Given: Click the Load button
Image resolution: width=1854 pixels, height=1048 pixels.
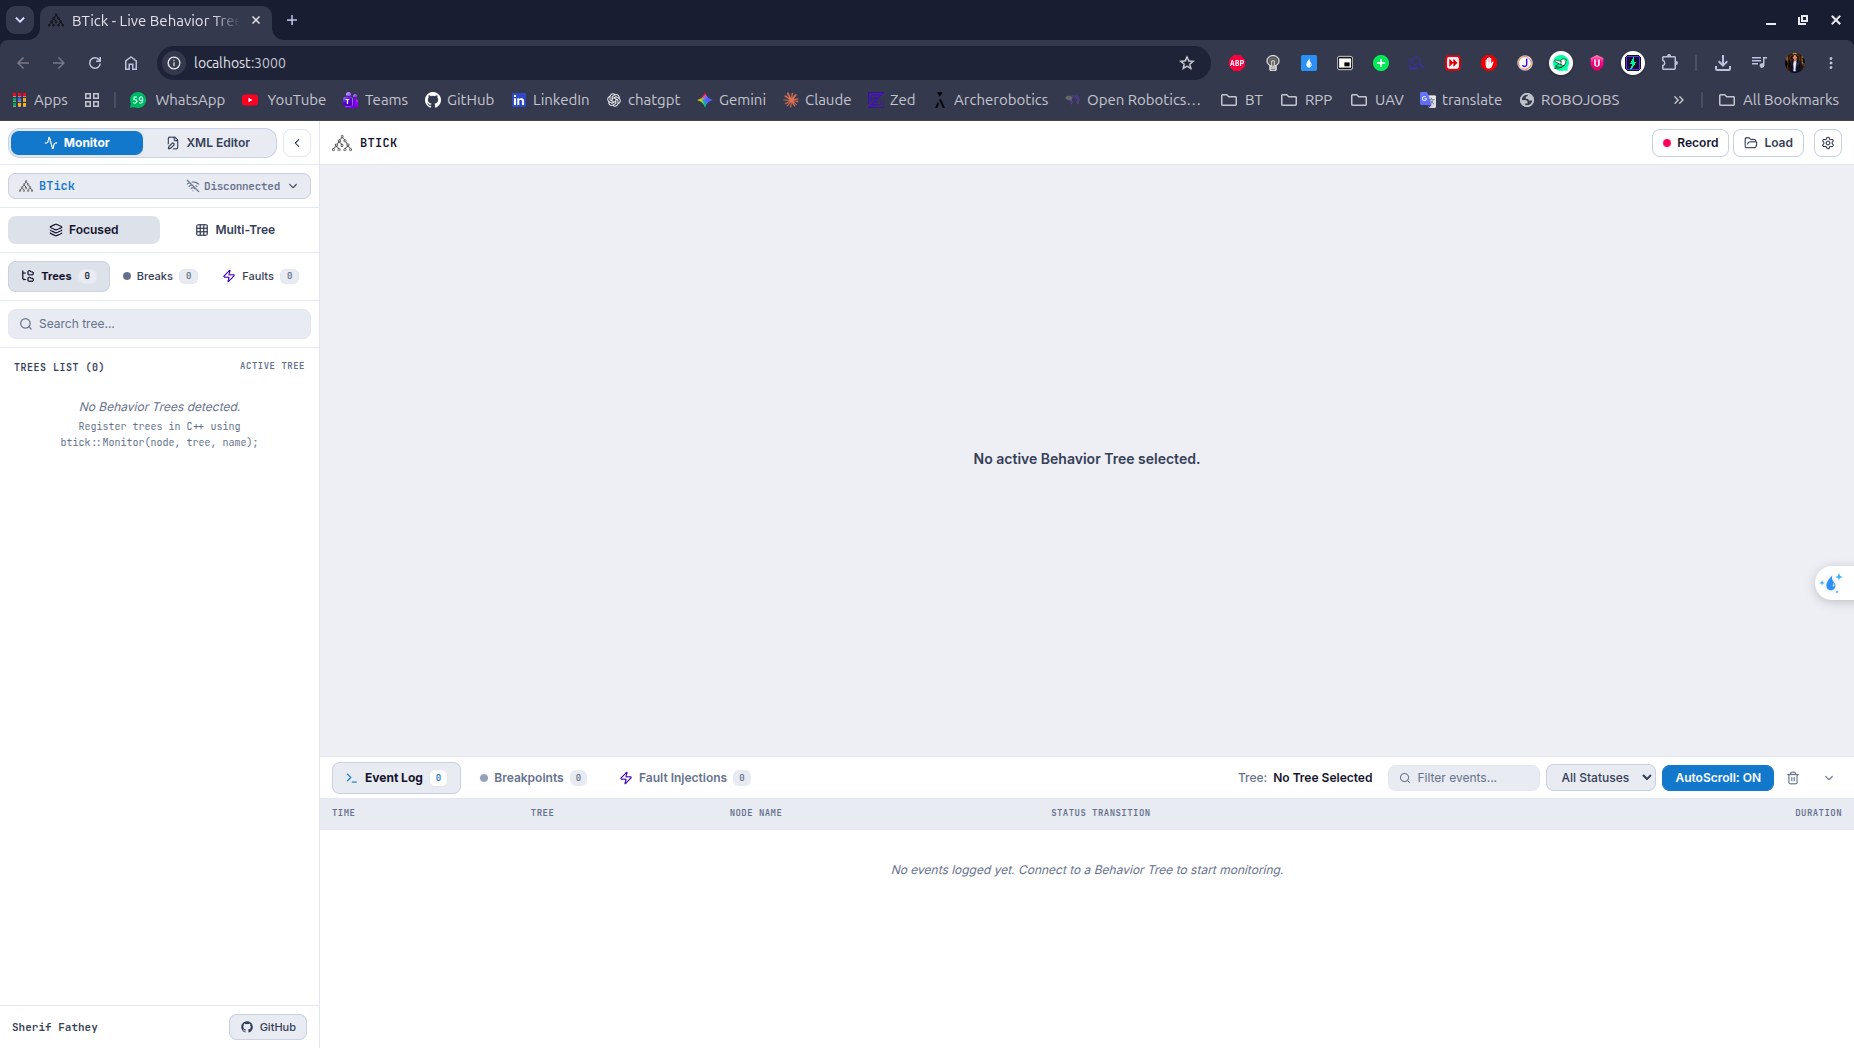Looking at the screenshot, I should click(x=1768, y=143).
